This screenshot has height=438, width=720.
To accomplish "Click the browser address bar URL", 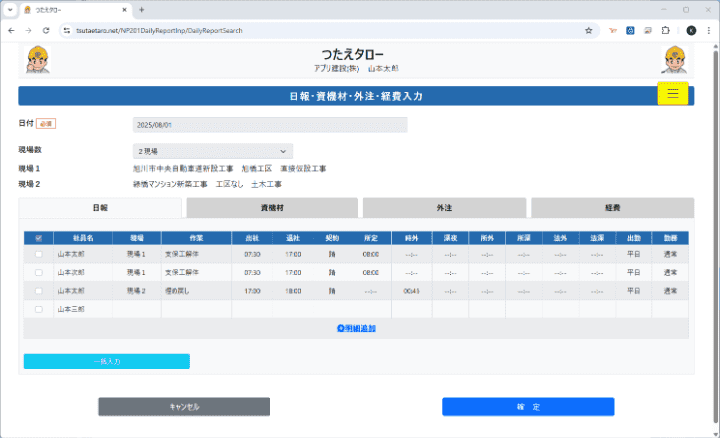I will pos(159,30).
